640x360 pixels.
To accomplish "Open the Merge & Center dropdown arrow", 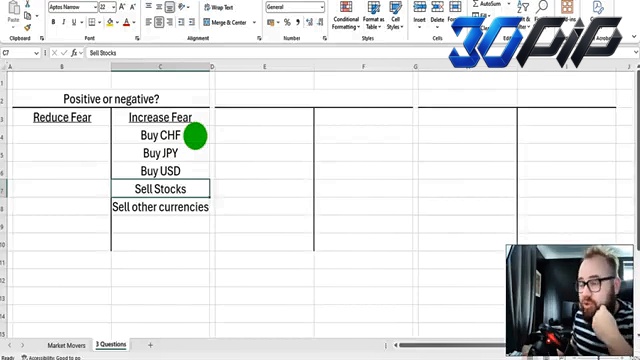I will (x=254, y=22).
